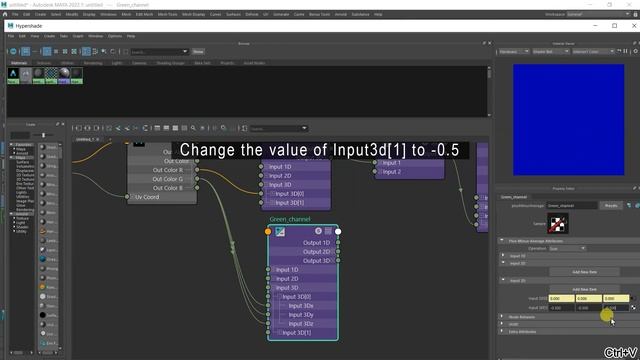Open the Shader Ball dropdown in Material Viewer
This screenshot has height=360, width=640.
(551, 51)
